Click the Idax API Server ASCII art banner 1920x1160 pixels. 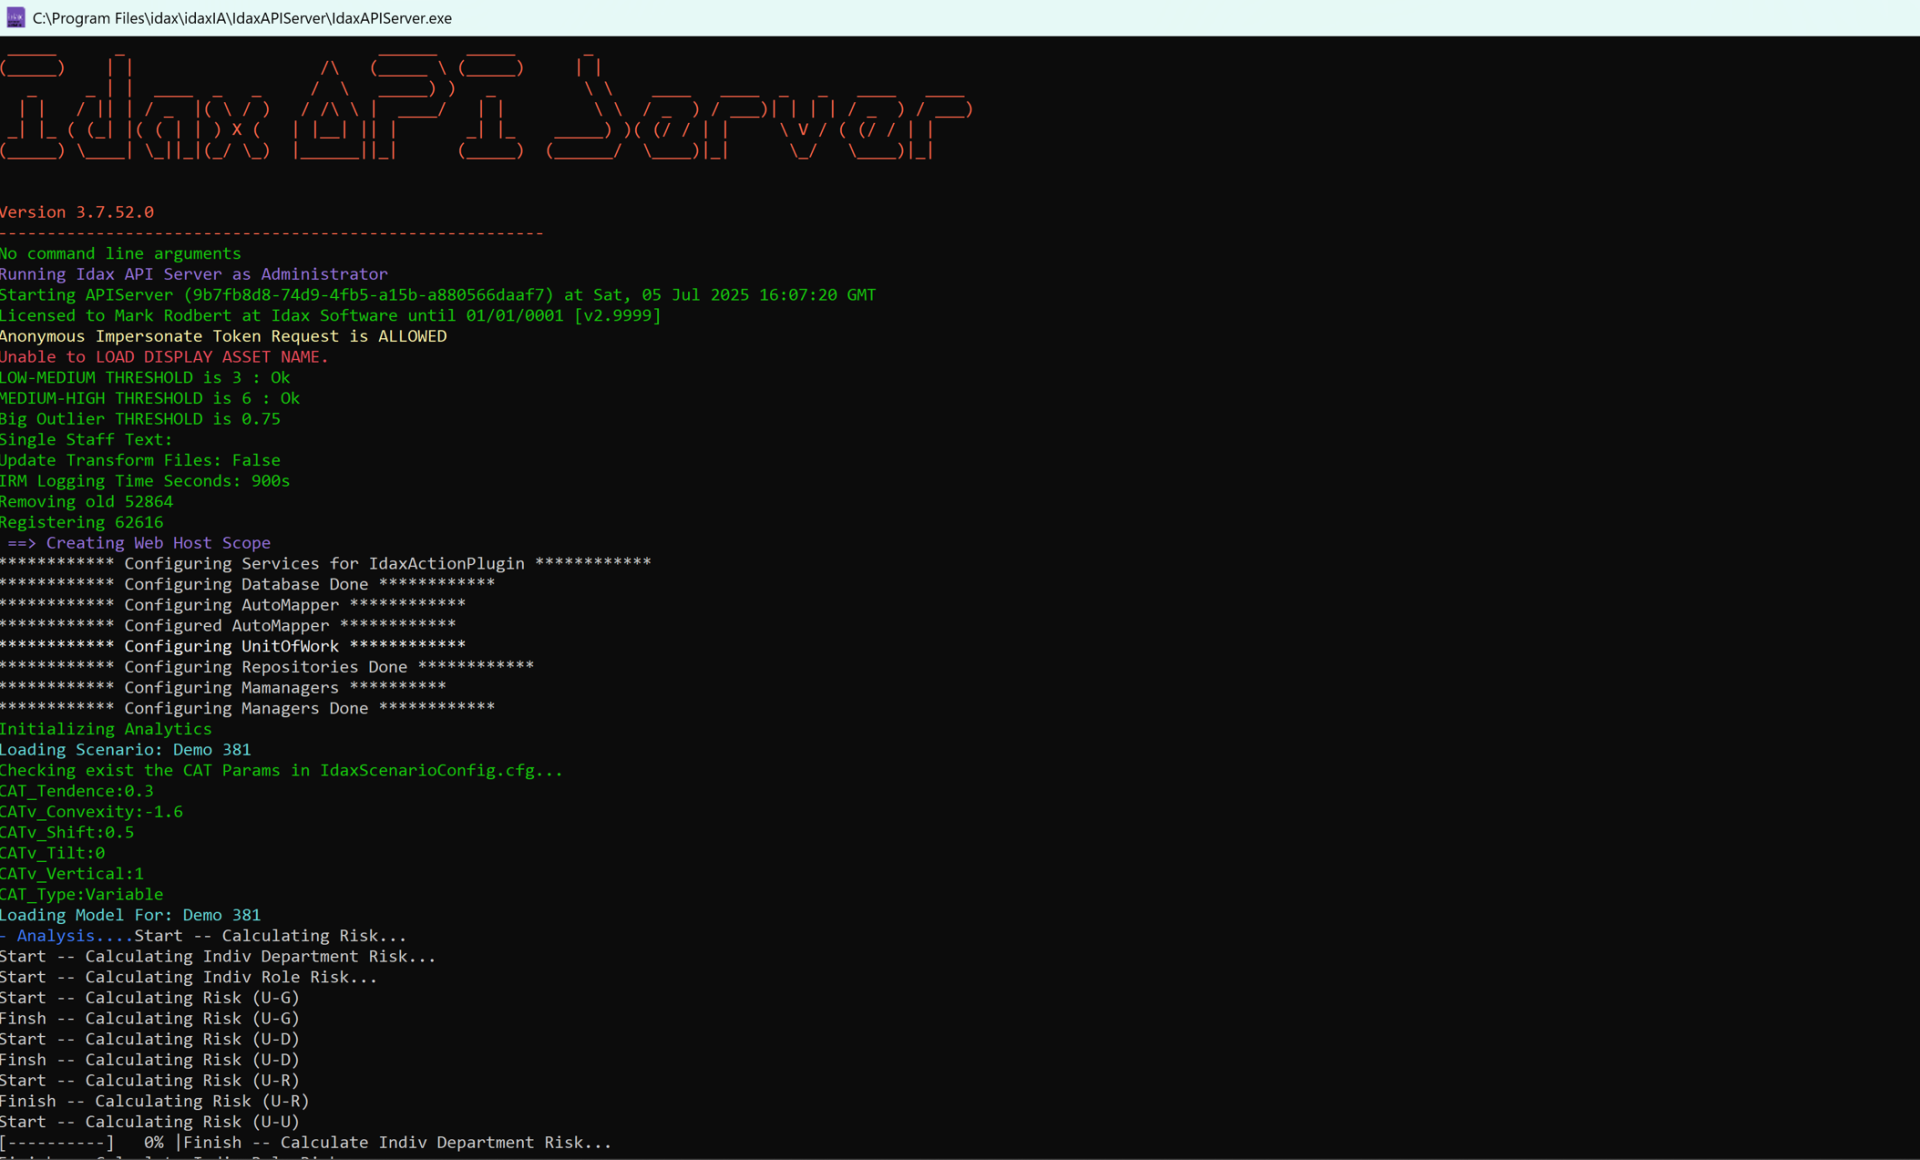click(x=485, y=107)
